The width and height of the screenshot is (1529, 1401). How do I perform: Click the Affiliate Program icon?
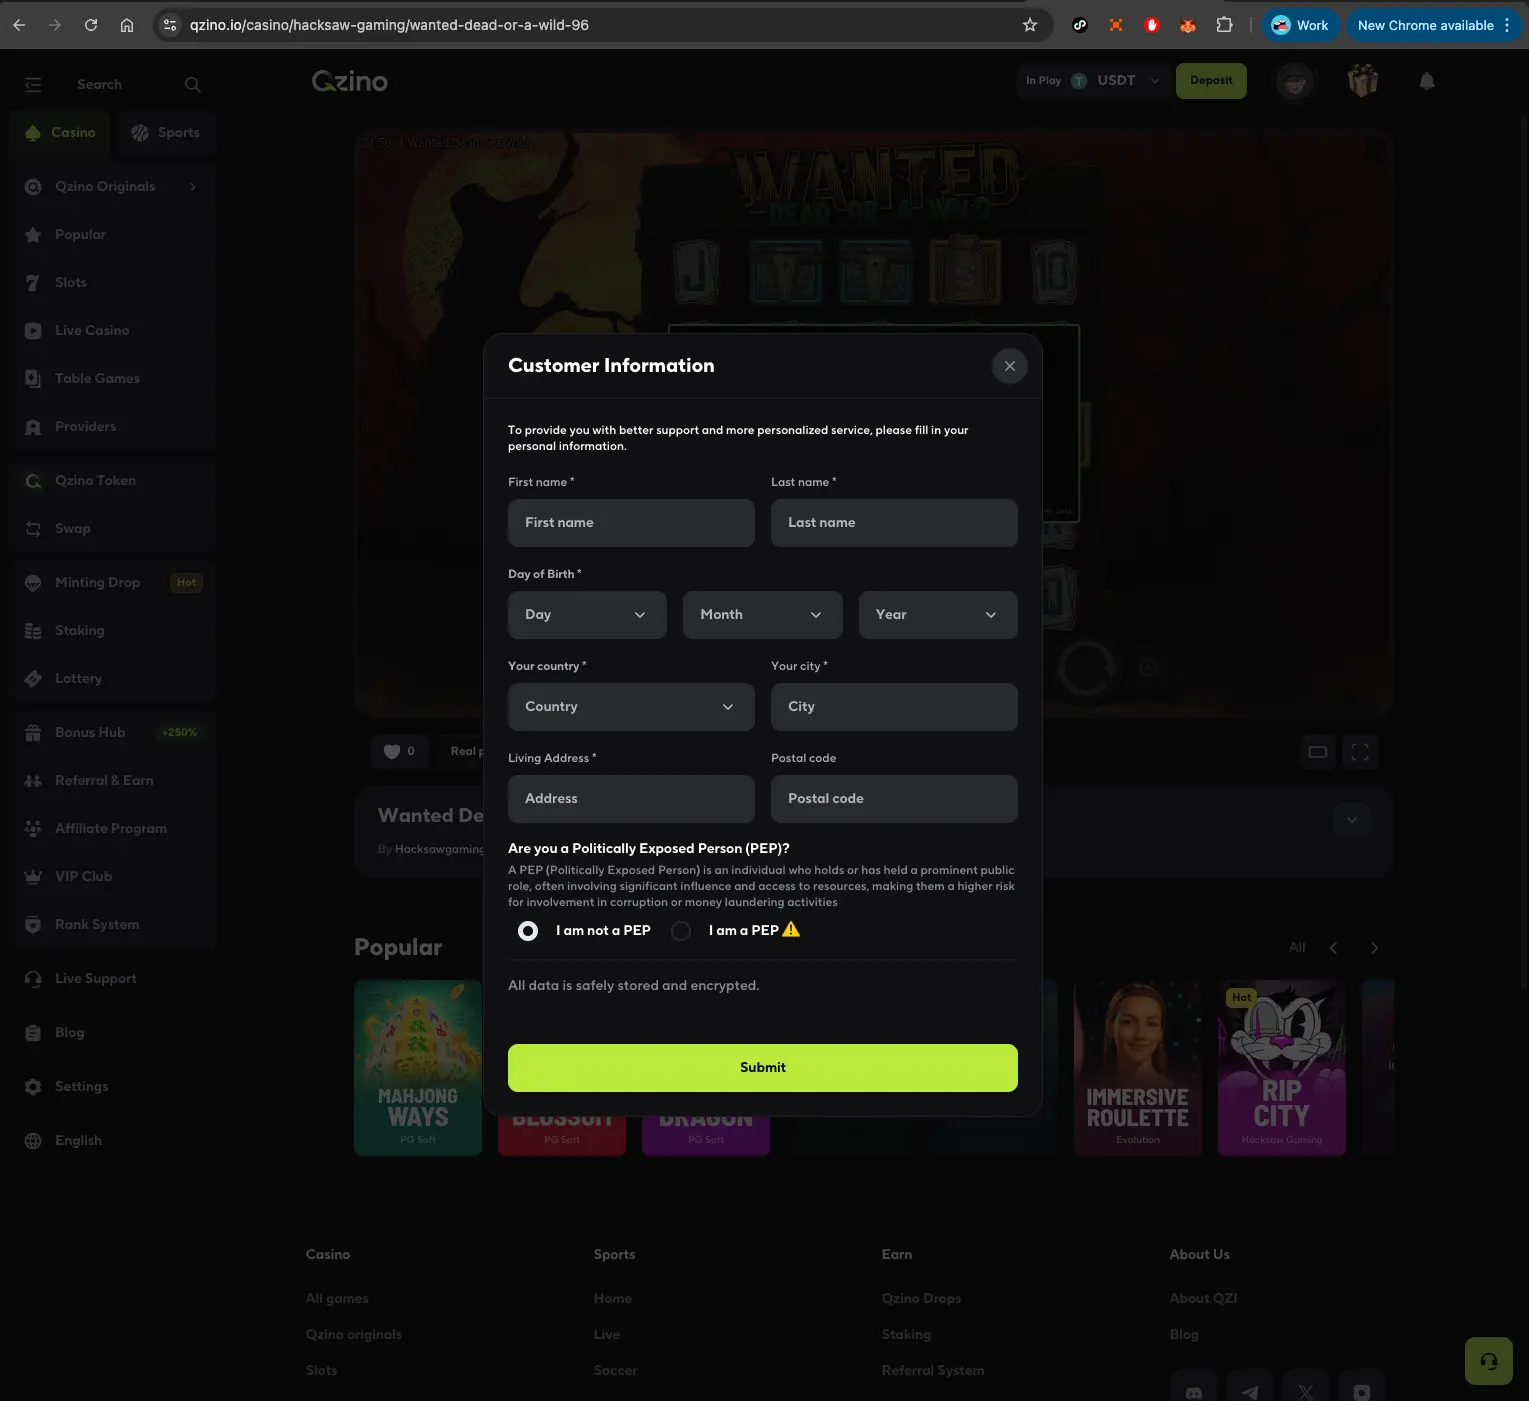pyautogui.click(x=33, y=829)
